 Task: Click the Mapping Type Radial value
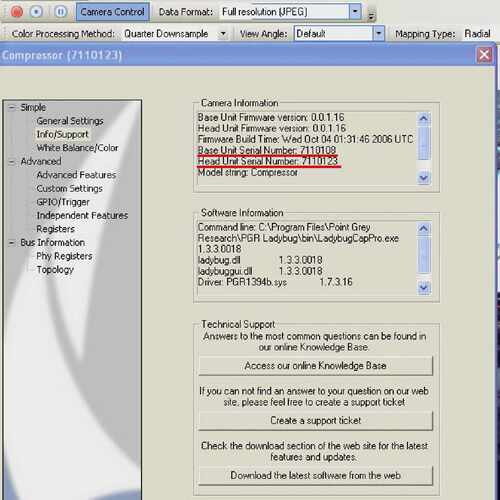coord(477,34)
